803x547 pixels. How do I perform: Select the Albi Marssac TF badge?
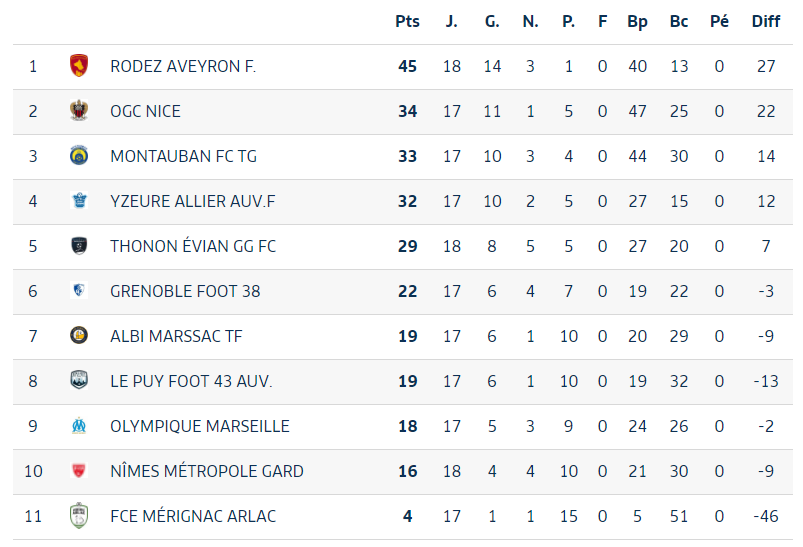point(79,335)
